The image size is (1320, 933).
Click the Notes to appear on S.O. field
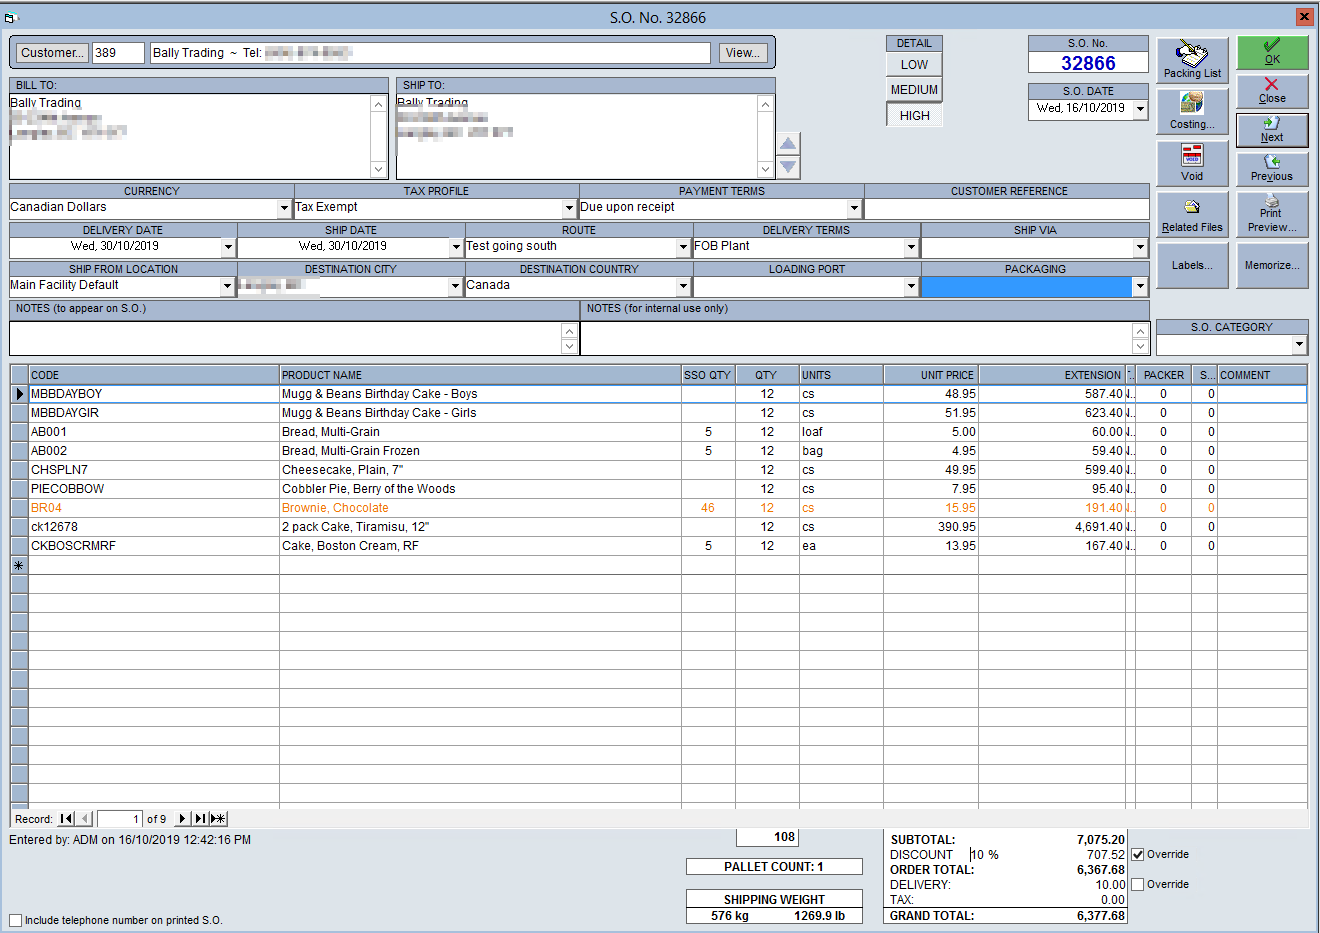(x=286, y=338)
